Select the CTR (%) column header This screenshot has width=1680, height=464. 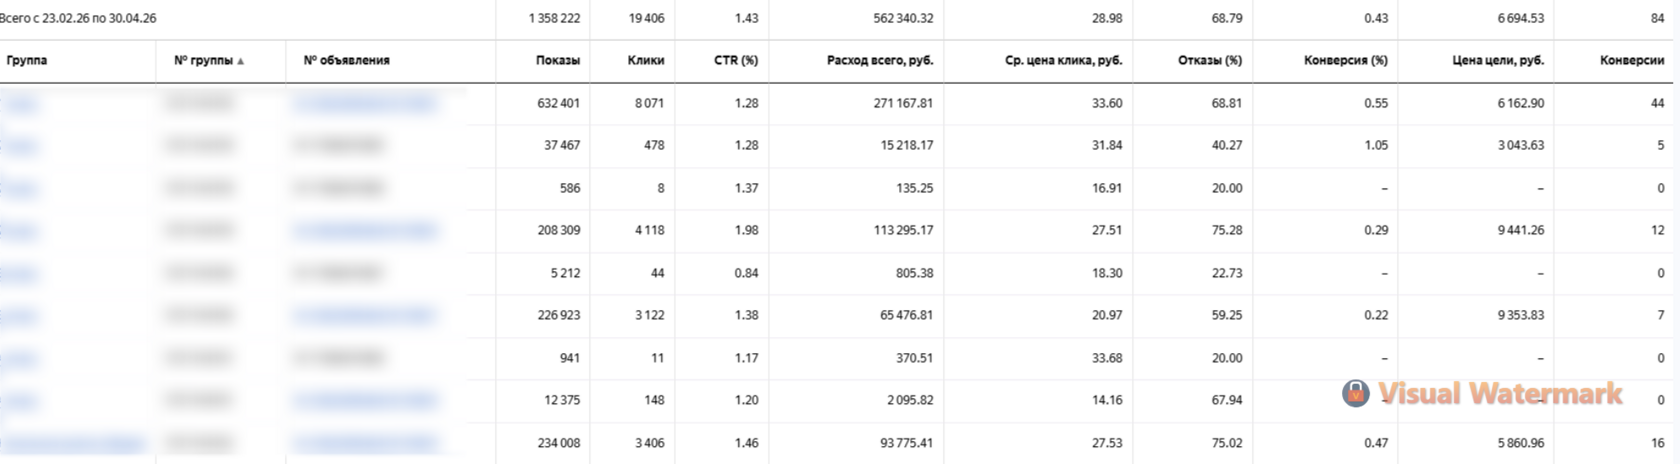tap(736, 60)
